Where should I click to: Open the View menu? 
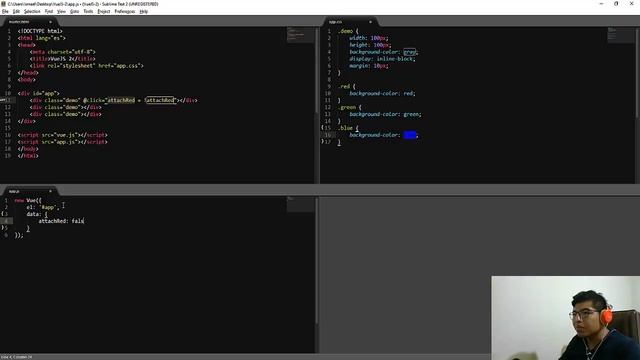(x=61, y=11)
